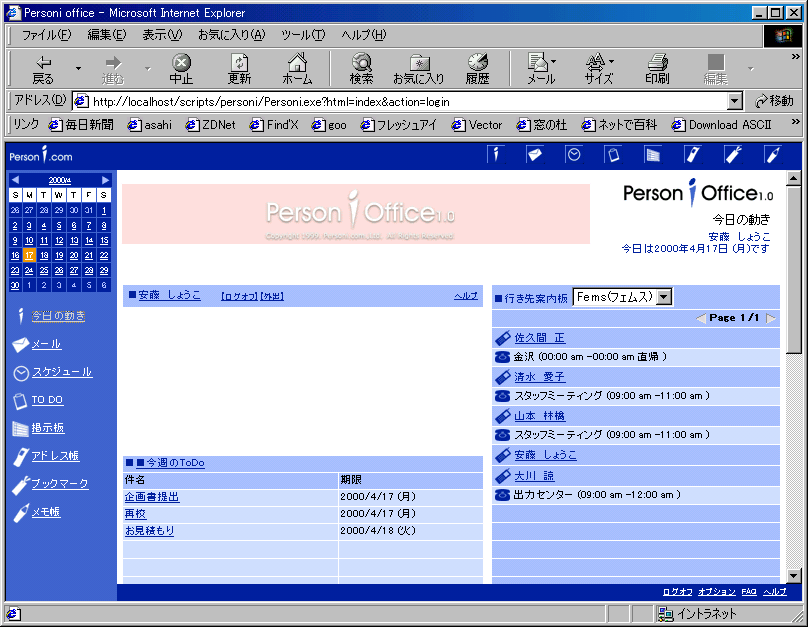This screenshot has width=808, height=627.
Task: Open History (履歴) toolbar icon
Action: (x=478, y=70)
